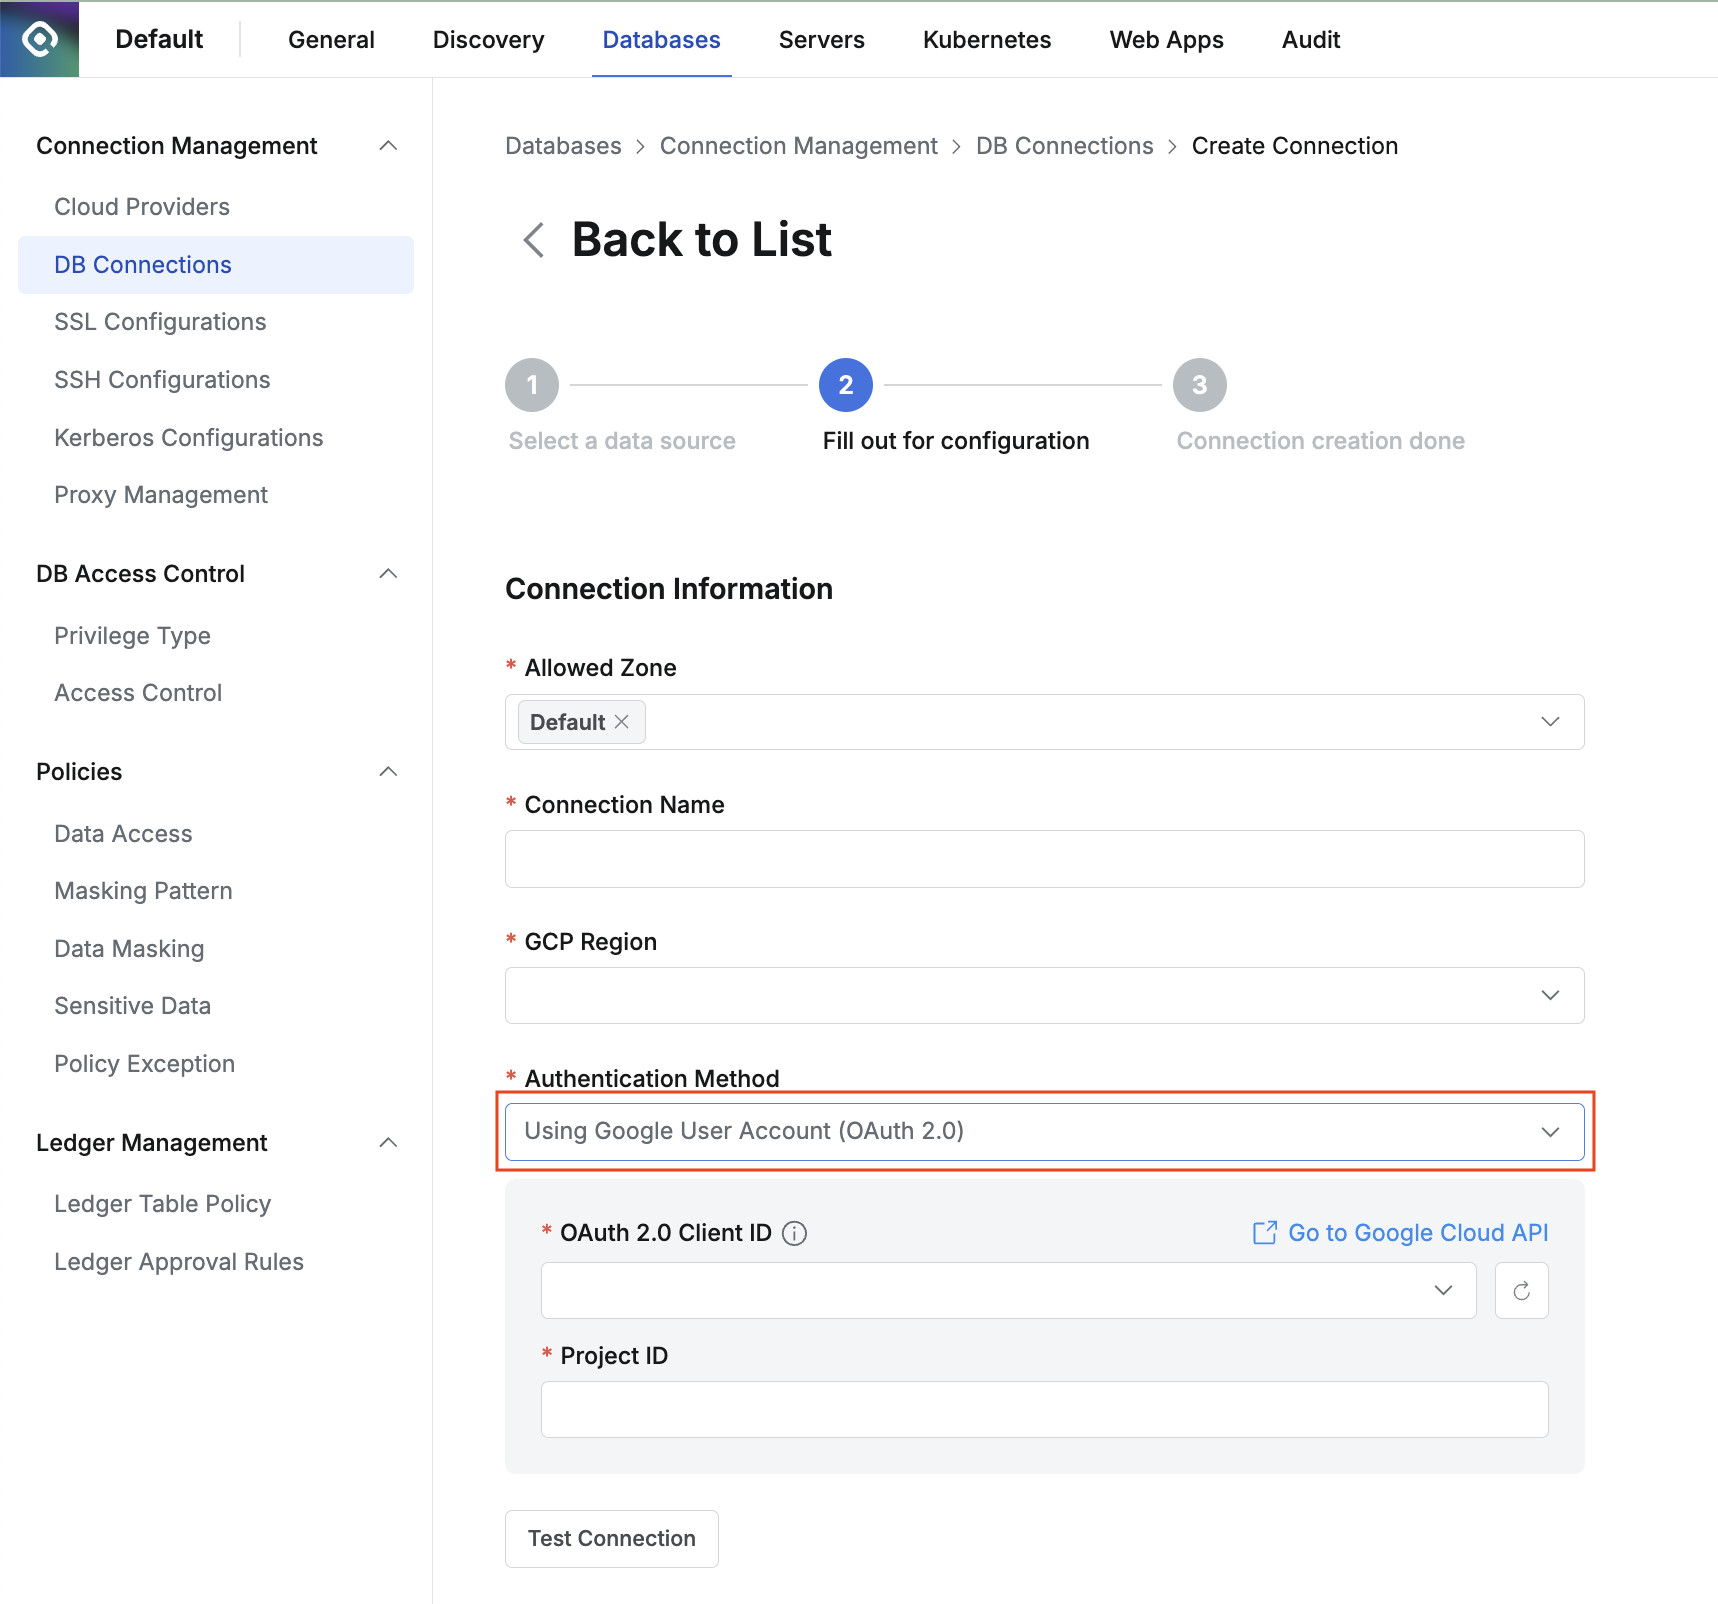Collapse the Connection Management section

(x=389, y=145)
